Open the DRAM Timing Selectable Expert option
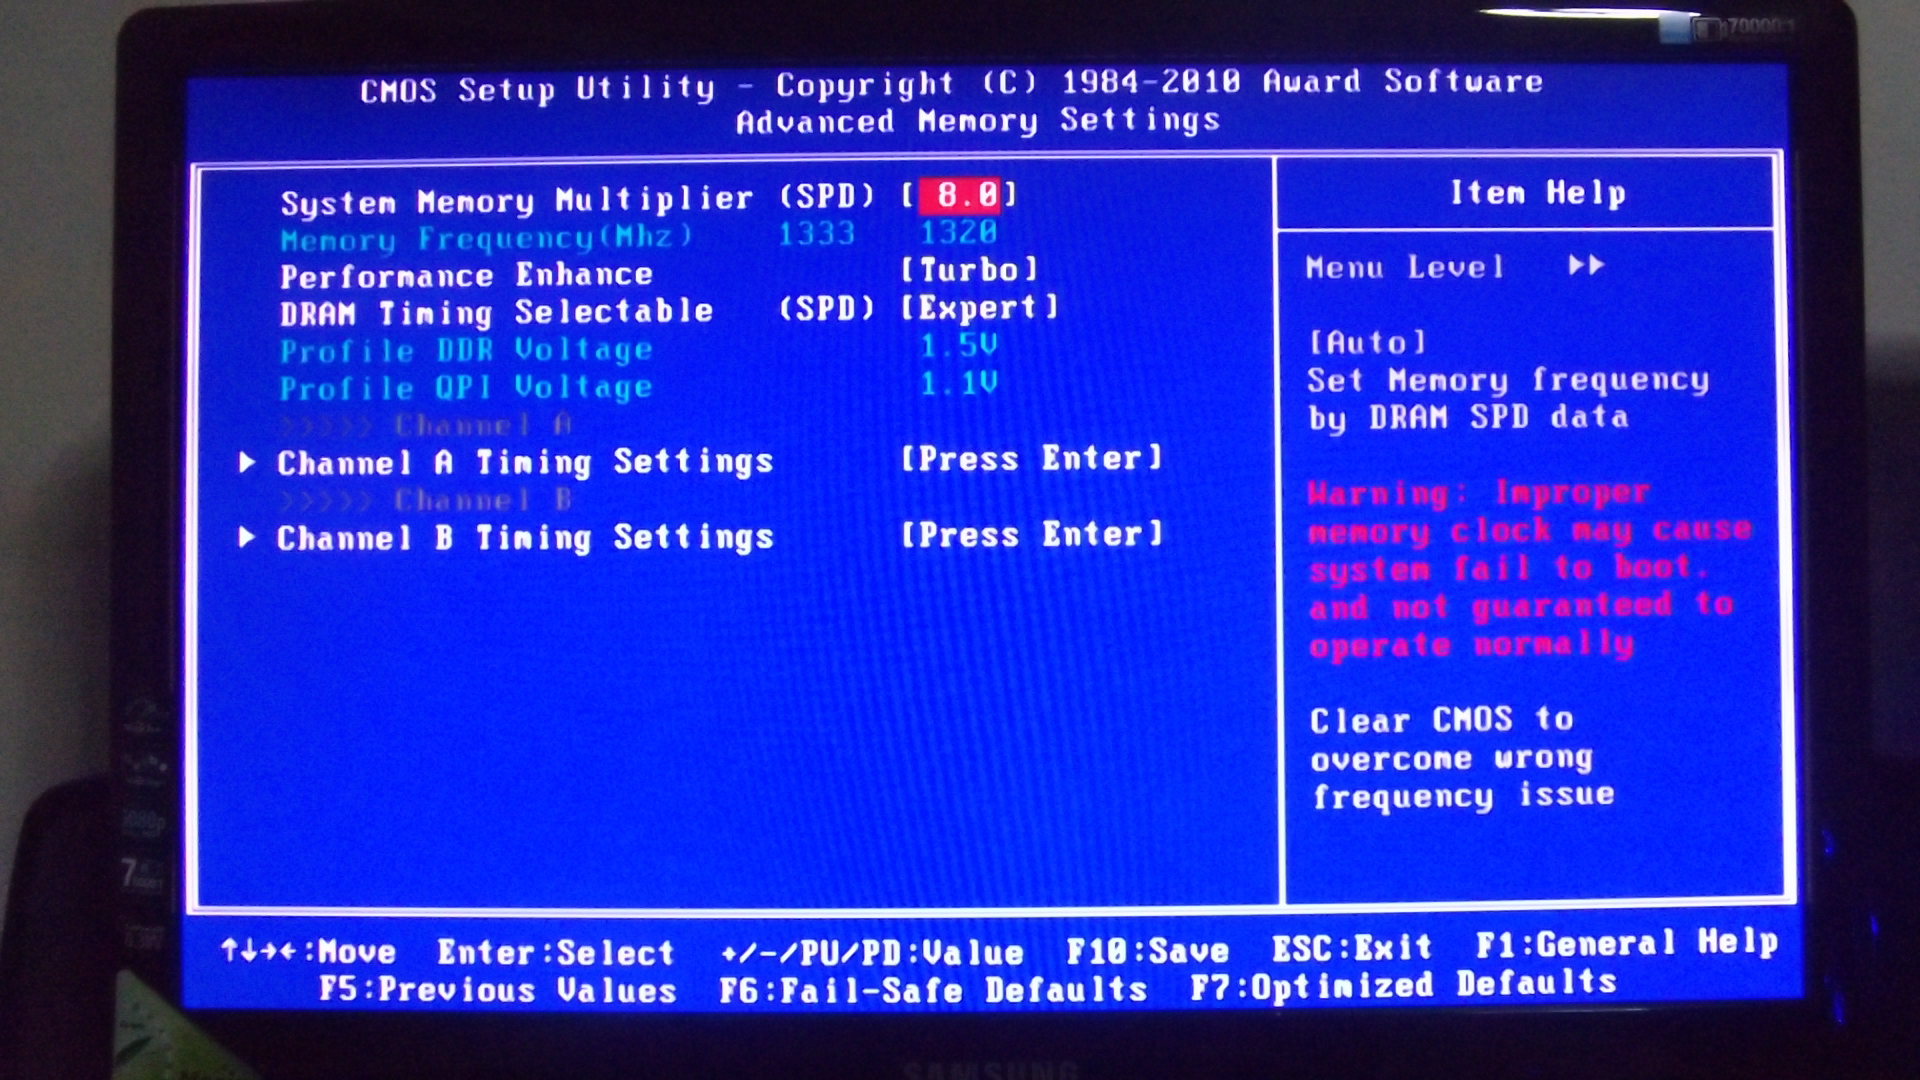 click(978, 308)
